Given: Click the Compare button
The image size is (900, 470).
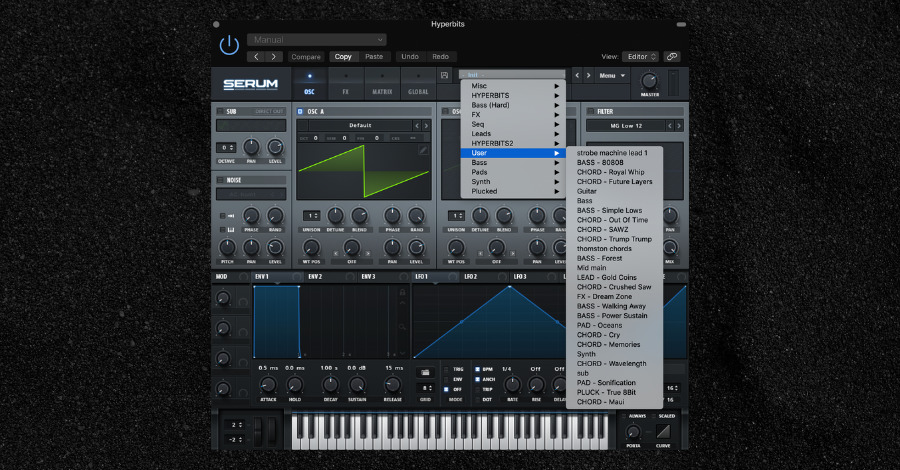Looking at the screenshot, I should (x=306, y=56).
